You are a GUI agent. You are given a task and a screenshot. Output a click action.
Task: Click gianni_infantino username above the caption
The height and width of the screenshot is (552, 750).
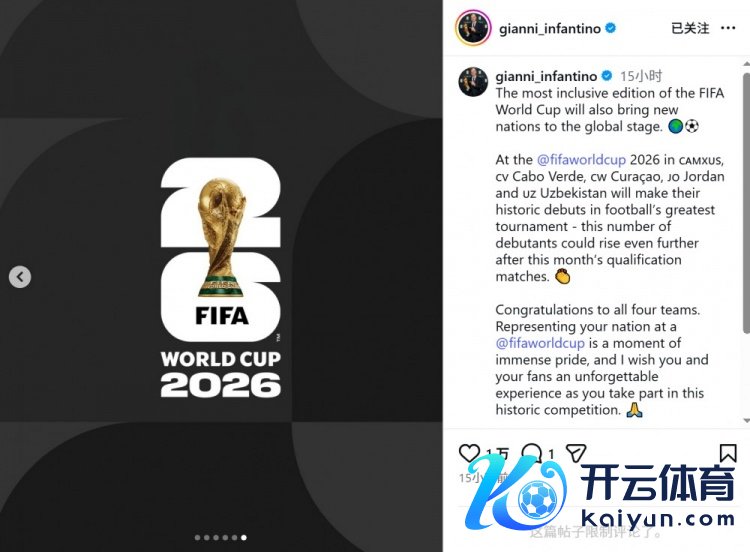point(546,76)
